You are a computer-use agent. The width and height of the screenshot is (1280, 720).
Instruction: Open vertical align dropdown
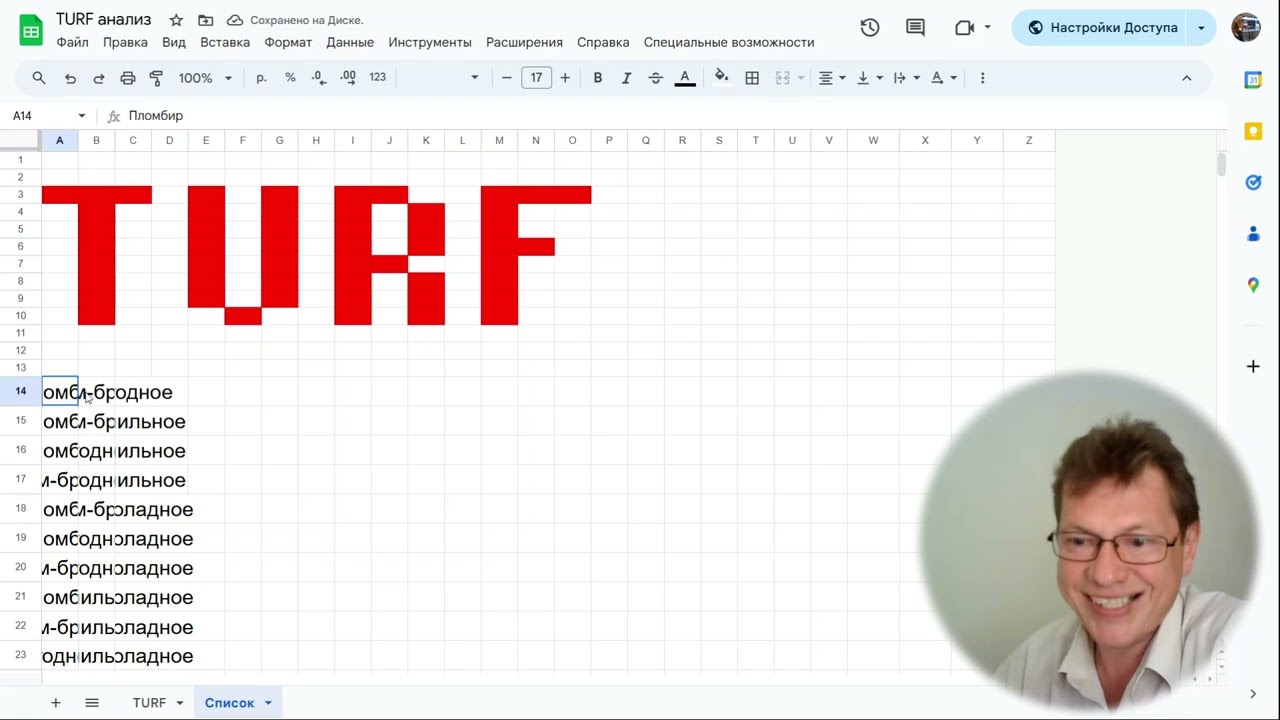pyautogui.click(x=869, y=77)
